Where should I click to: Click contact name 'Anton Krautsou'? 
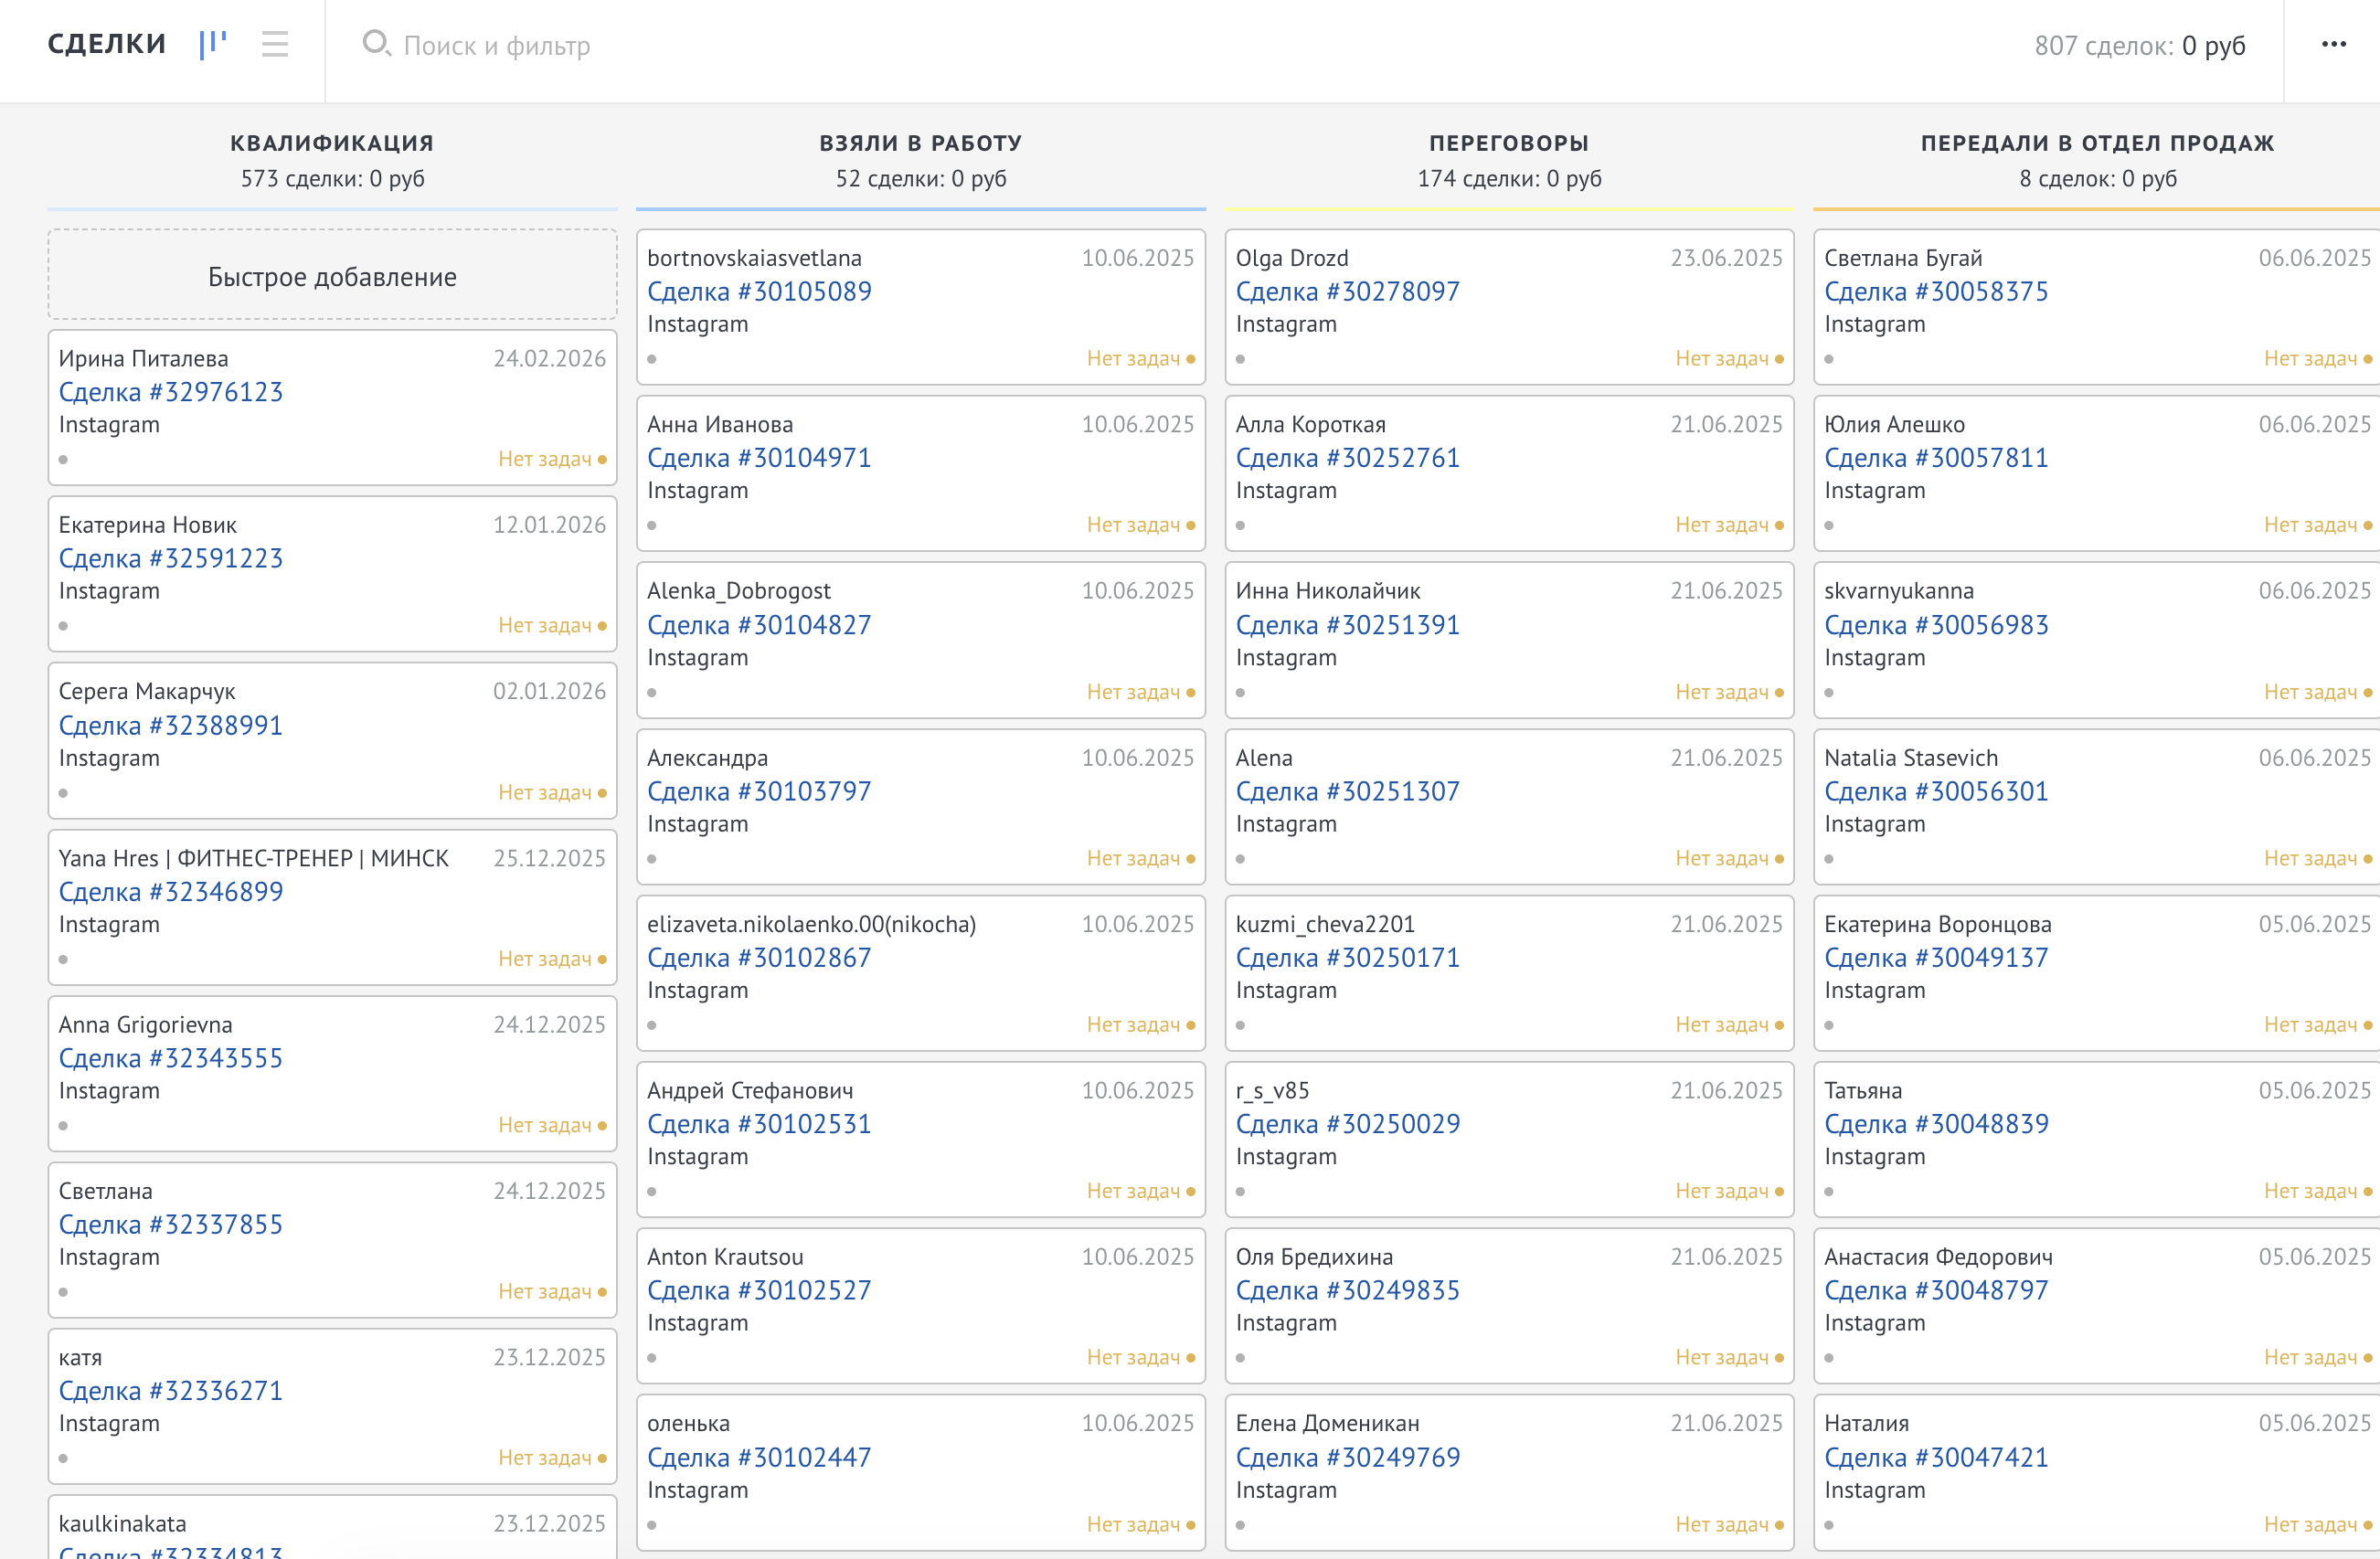pyautogui.click(x=725, y=1257)
